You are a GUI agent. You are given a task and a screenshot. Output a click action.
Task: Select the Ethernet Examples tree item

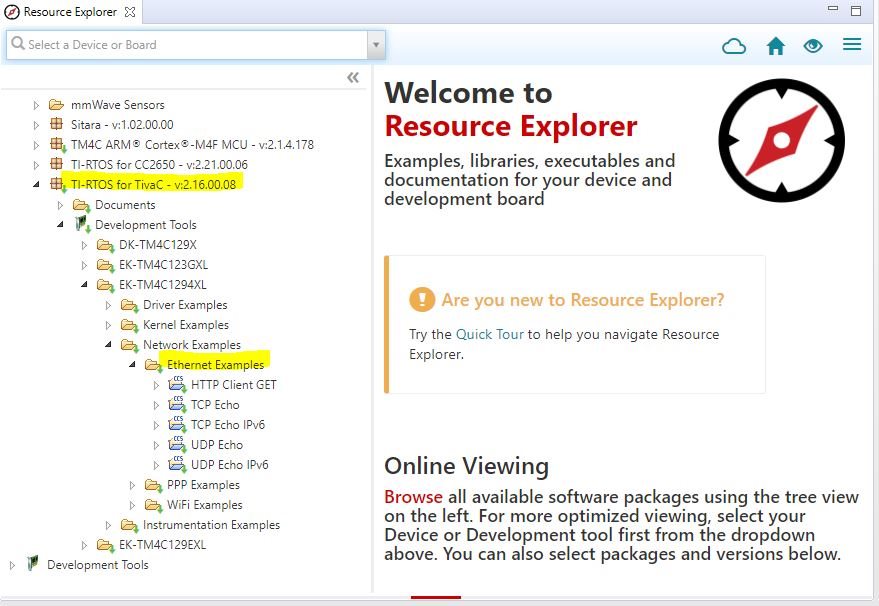215,365
